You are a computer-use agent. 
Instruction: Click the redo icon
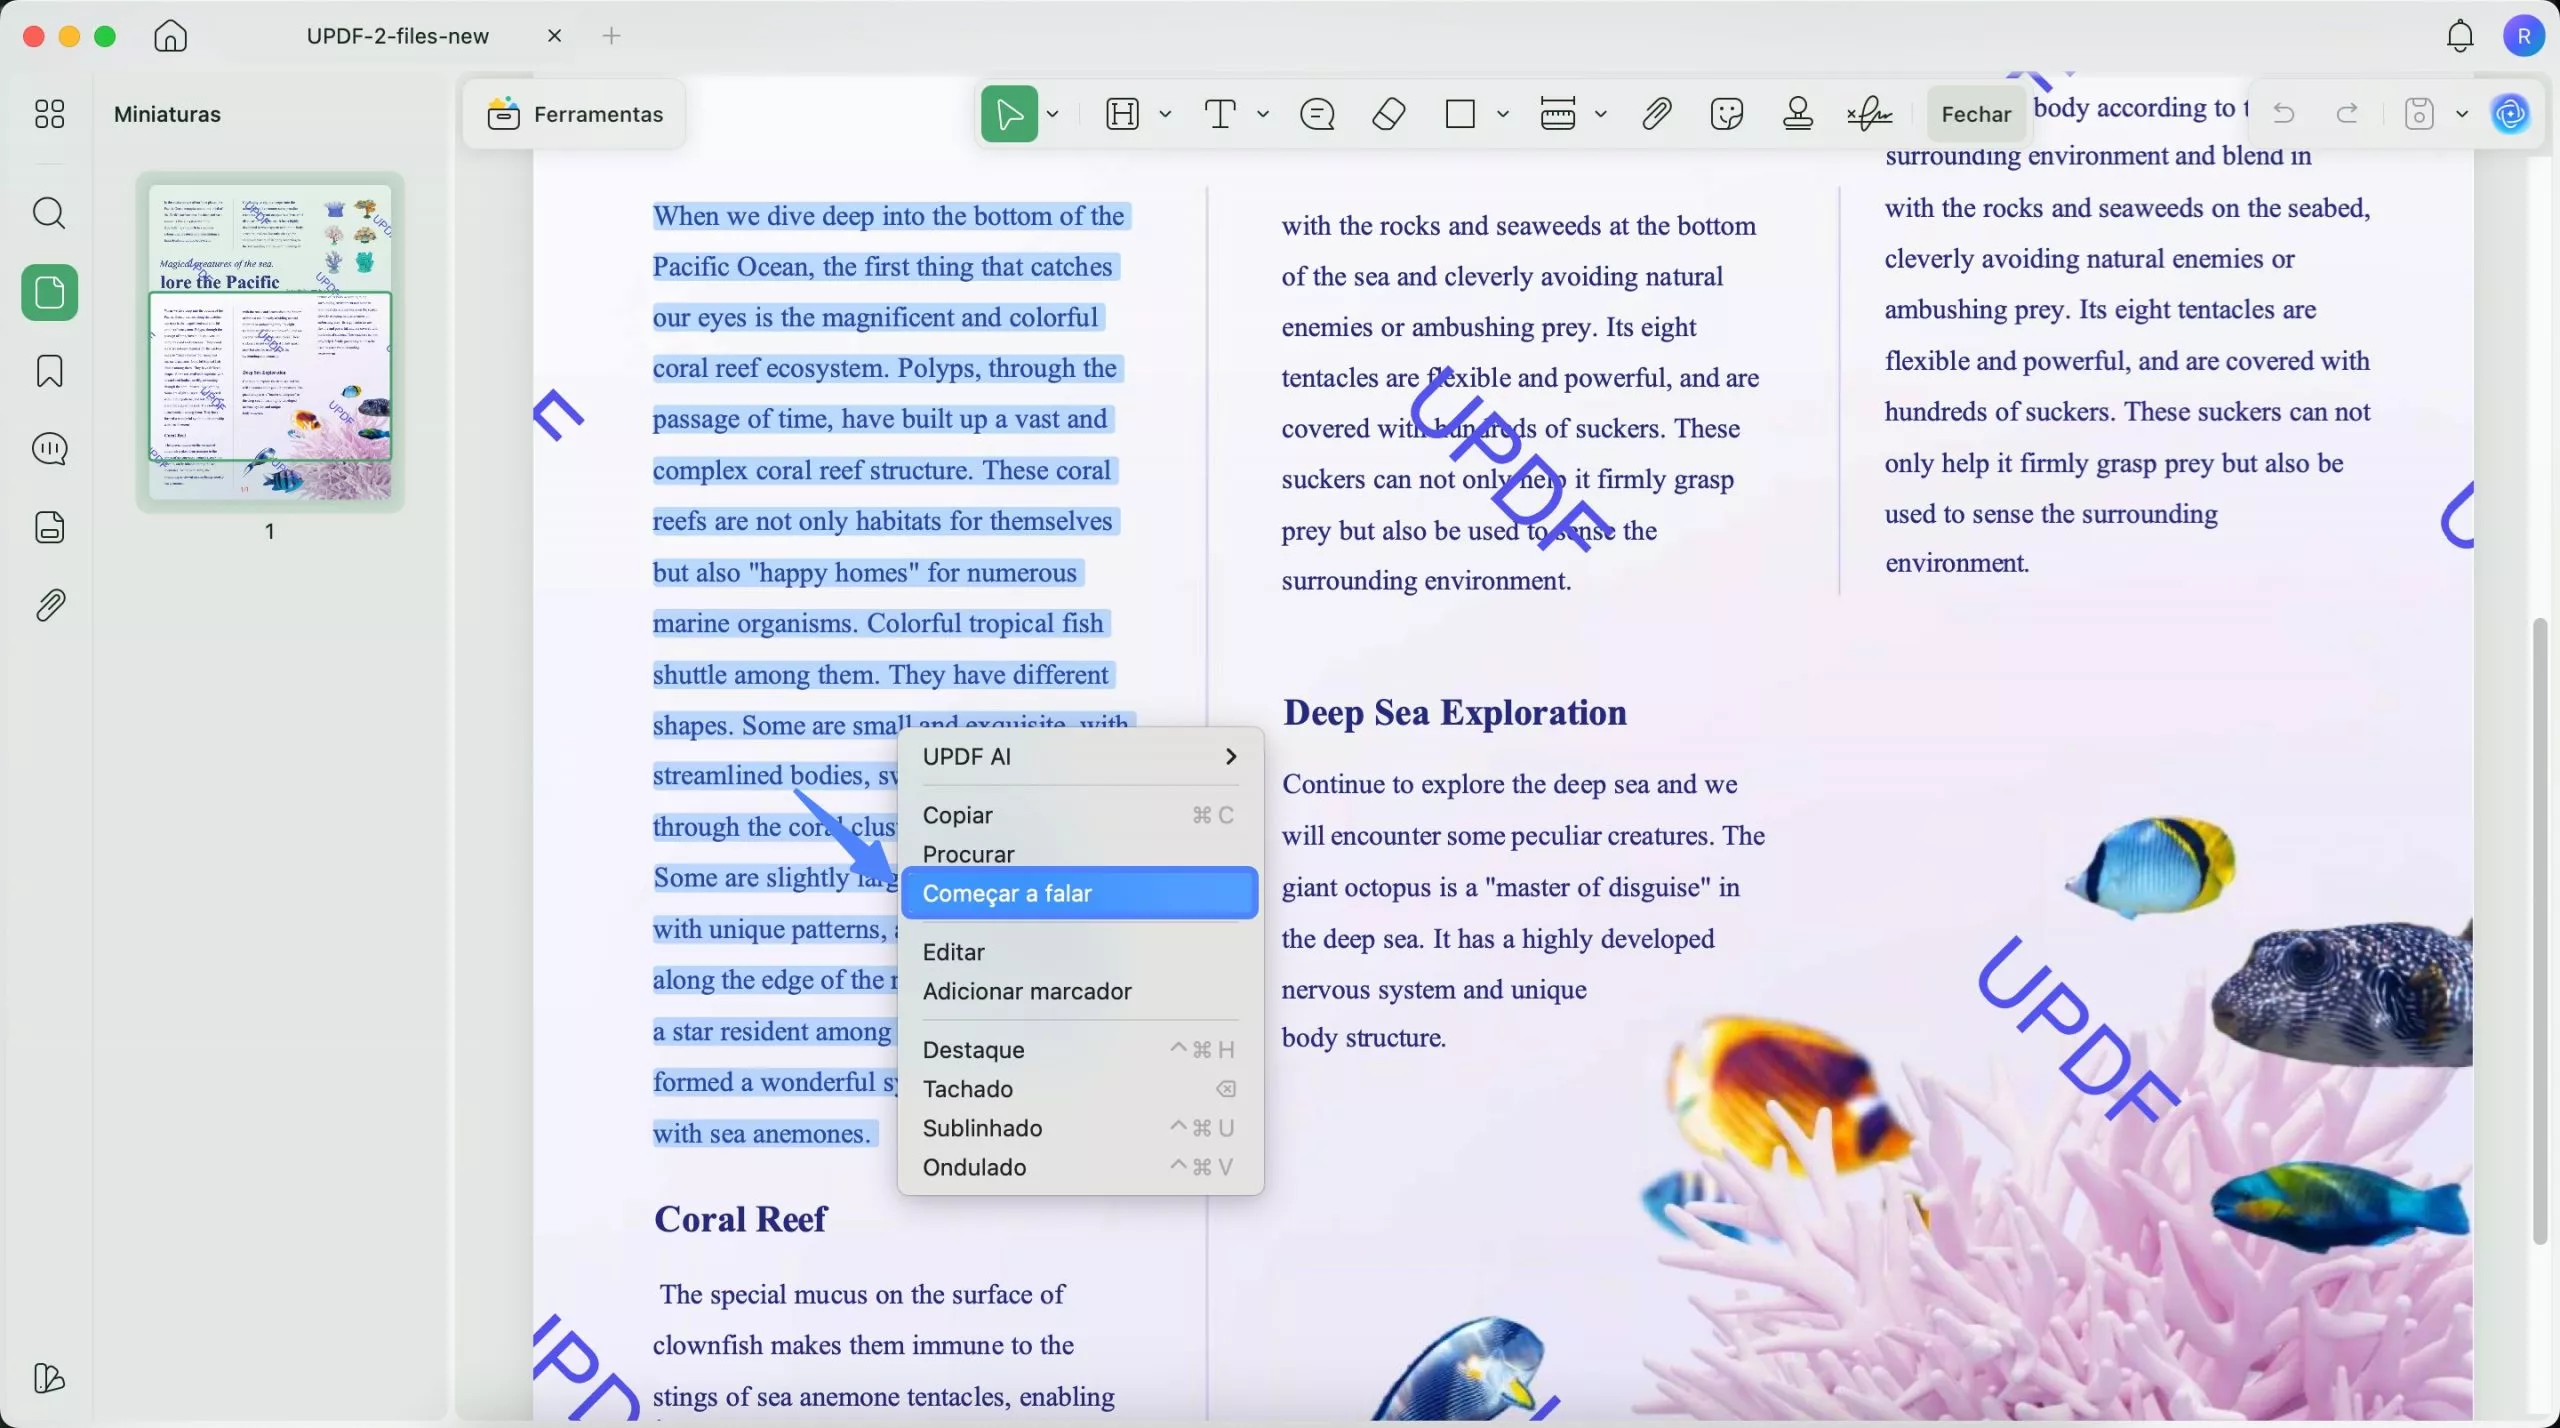2345,113
